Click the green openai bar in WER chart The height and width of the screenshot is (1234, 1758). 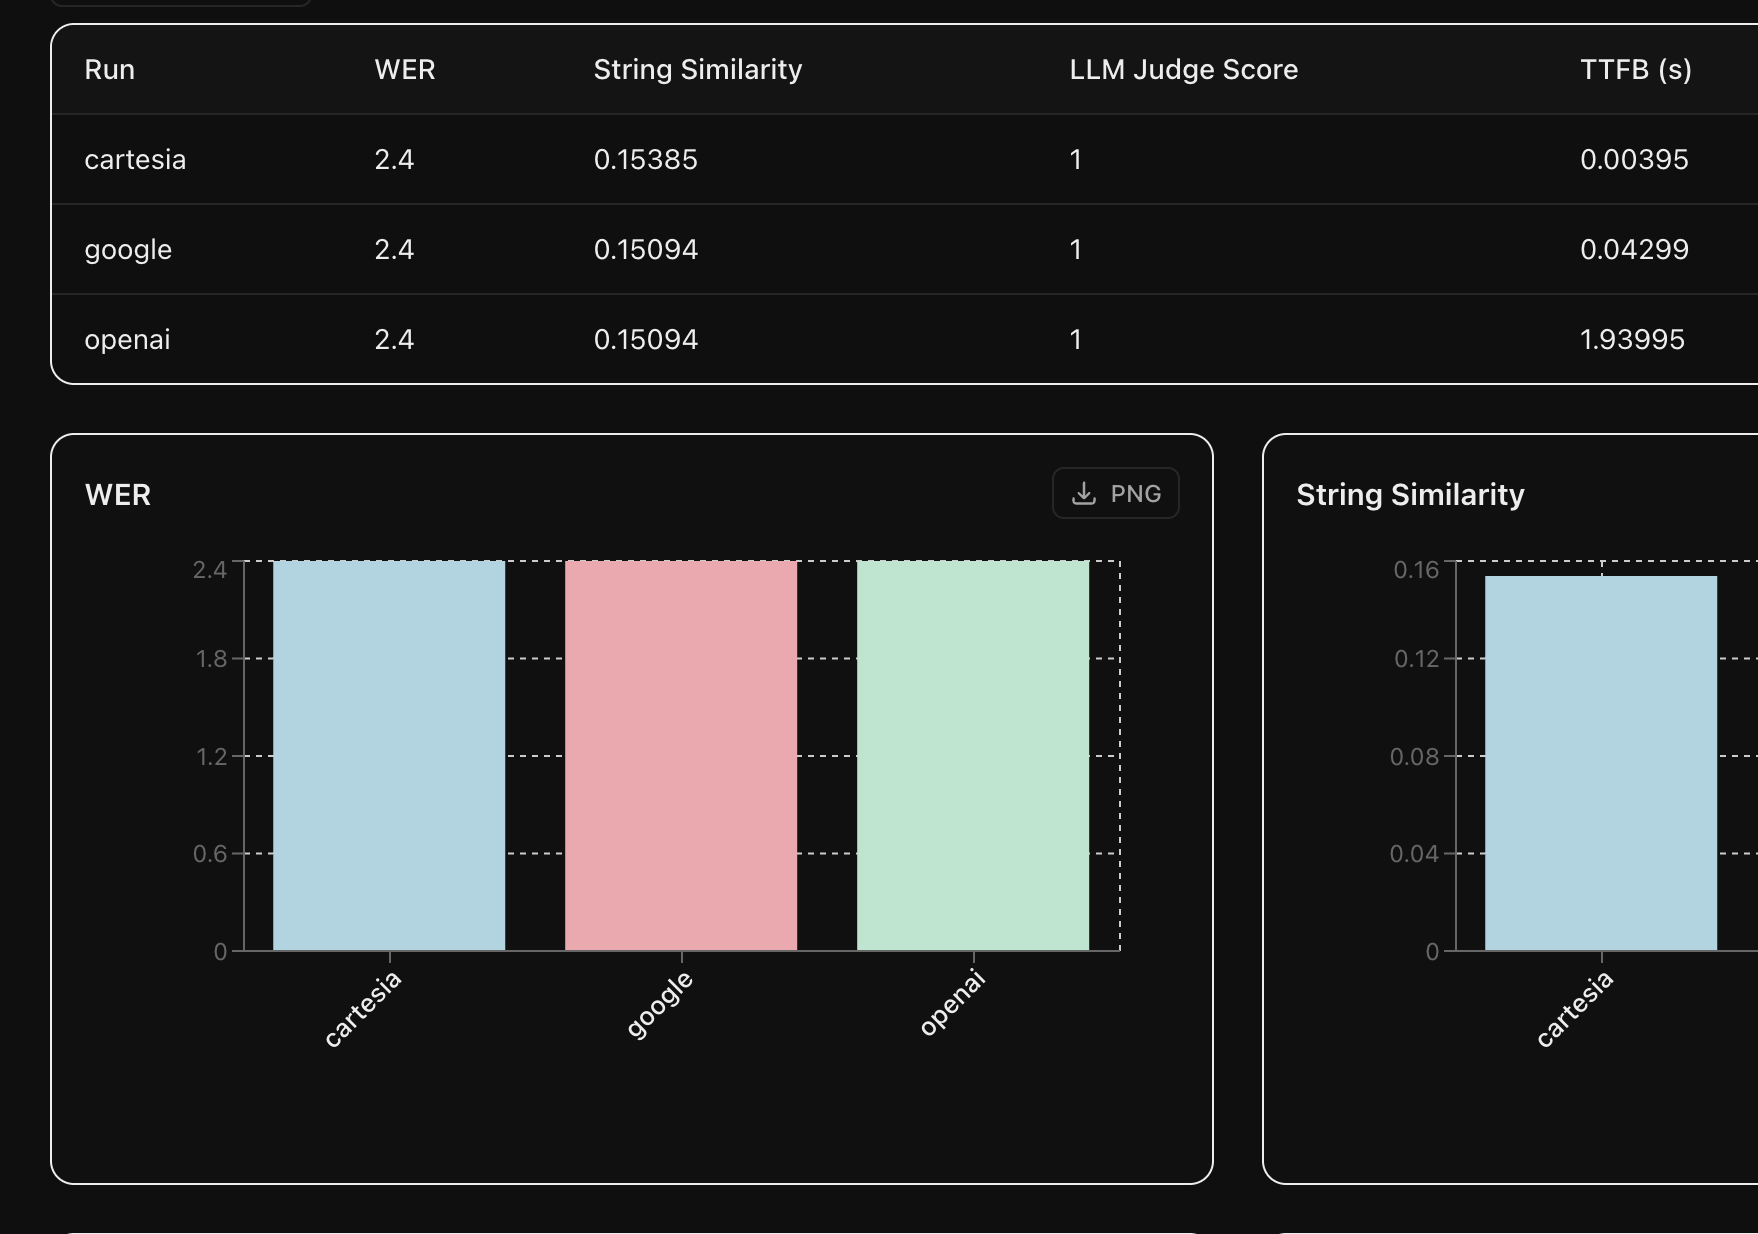[x=973, y=755]
